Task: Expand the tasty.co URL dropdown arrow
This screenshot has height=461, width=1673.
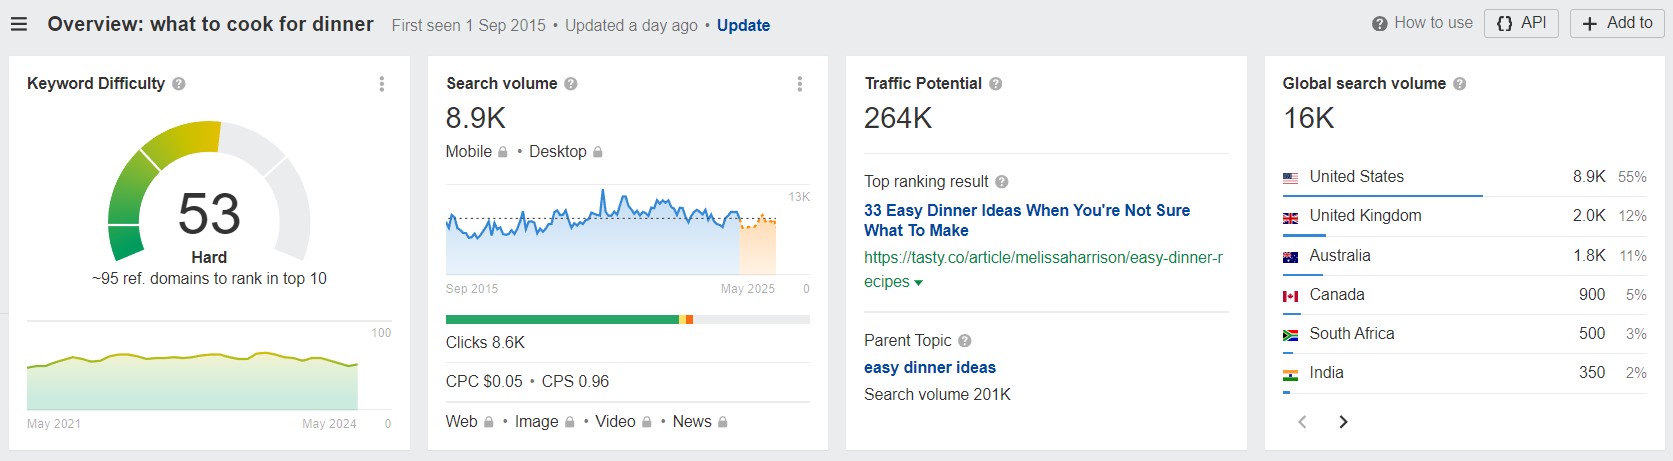Action: tap(919, 283)
